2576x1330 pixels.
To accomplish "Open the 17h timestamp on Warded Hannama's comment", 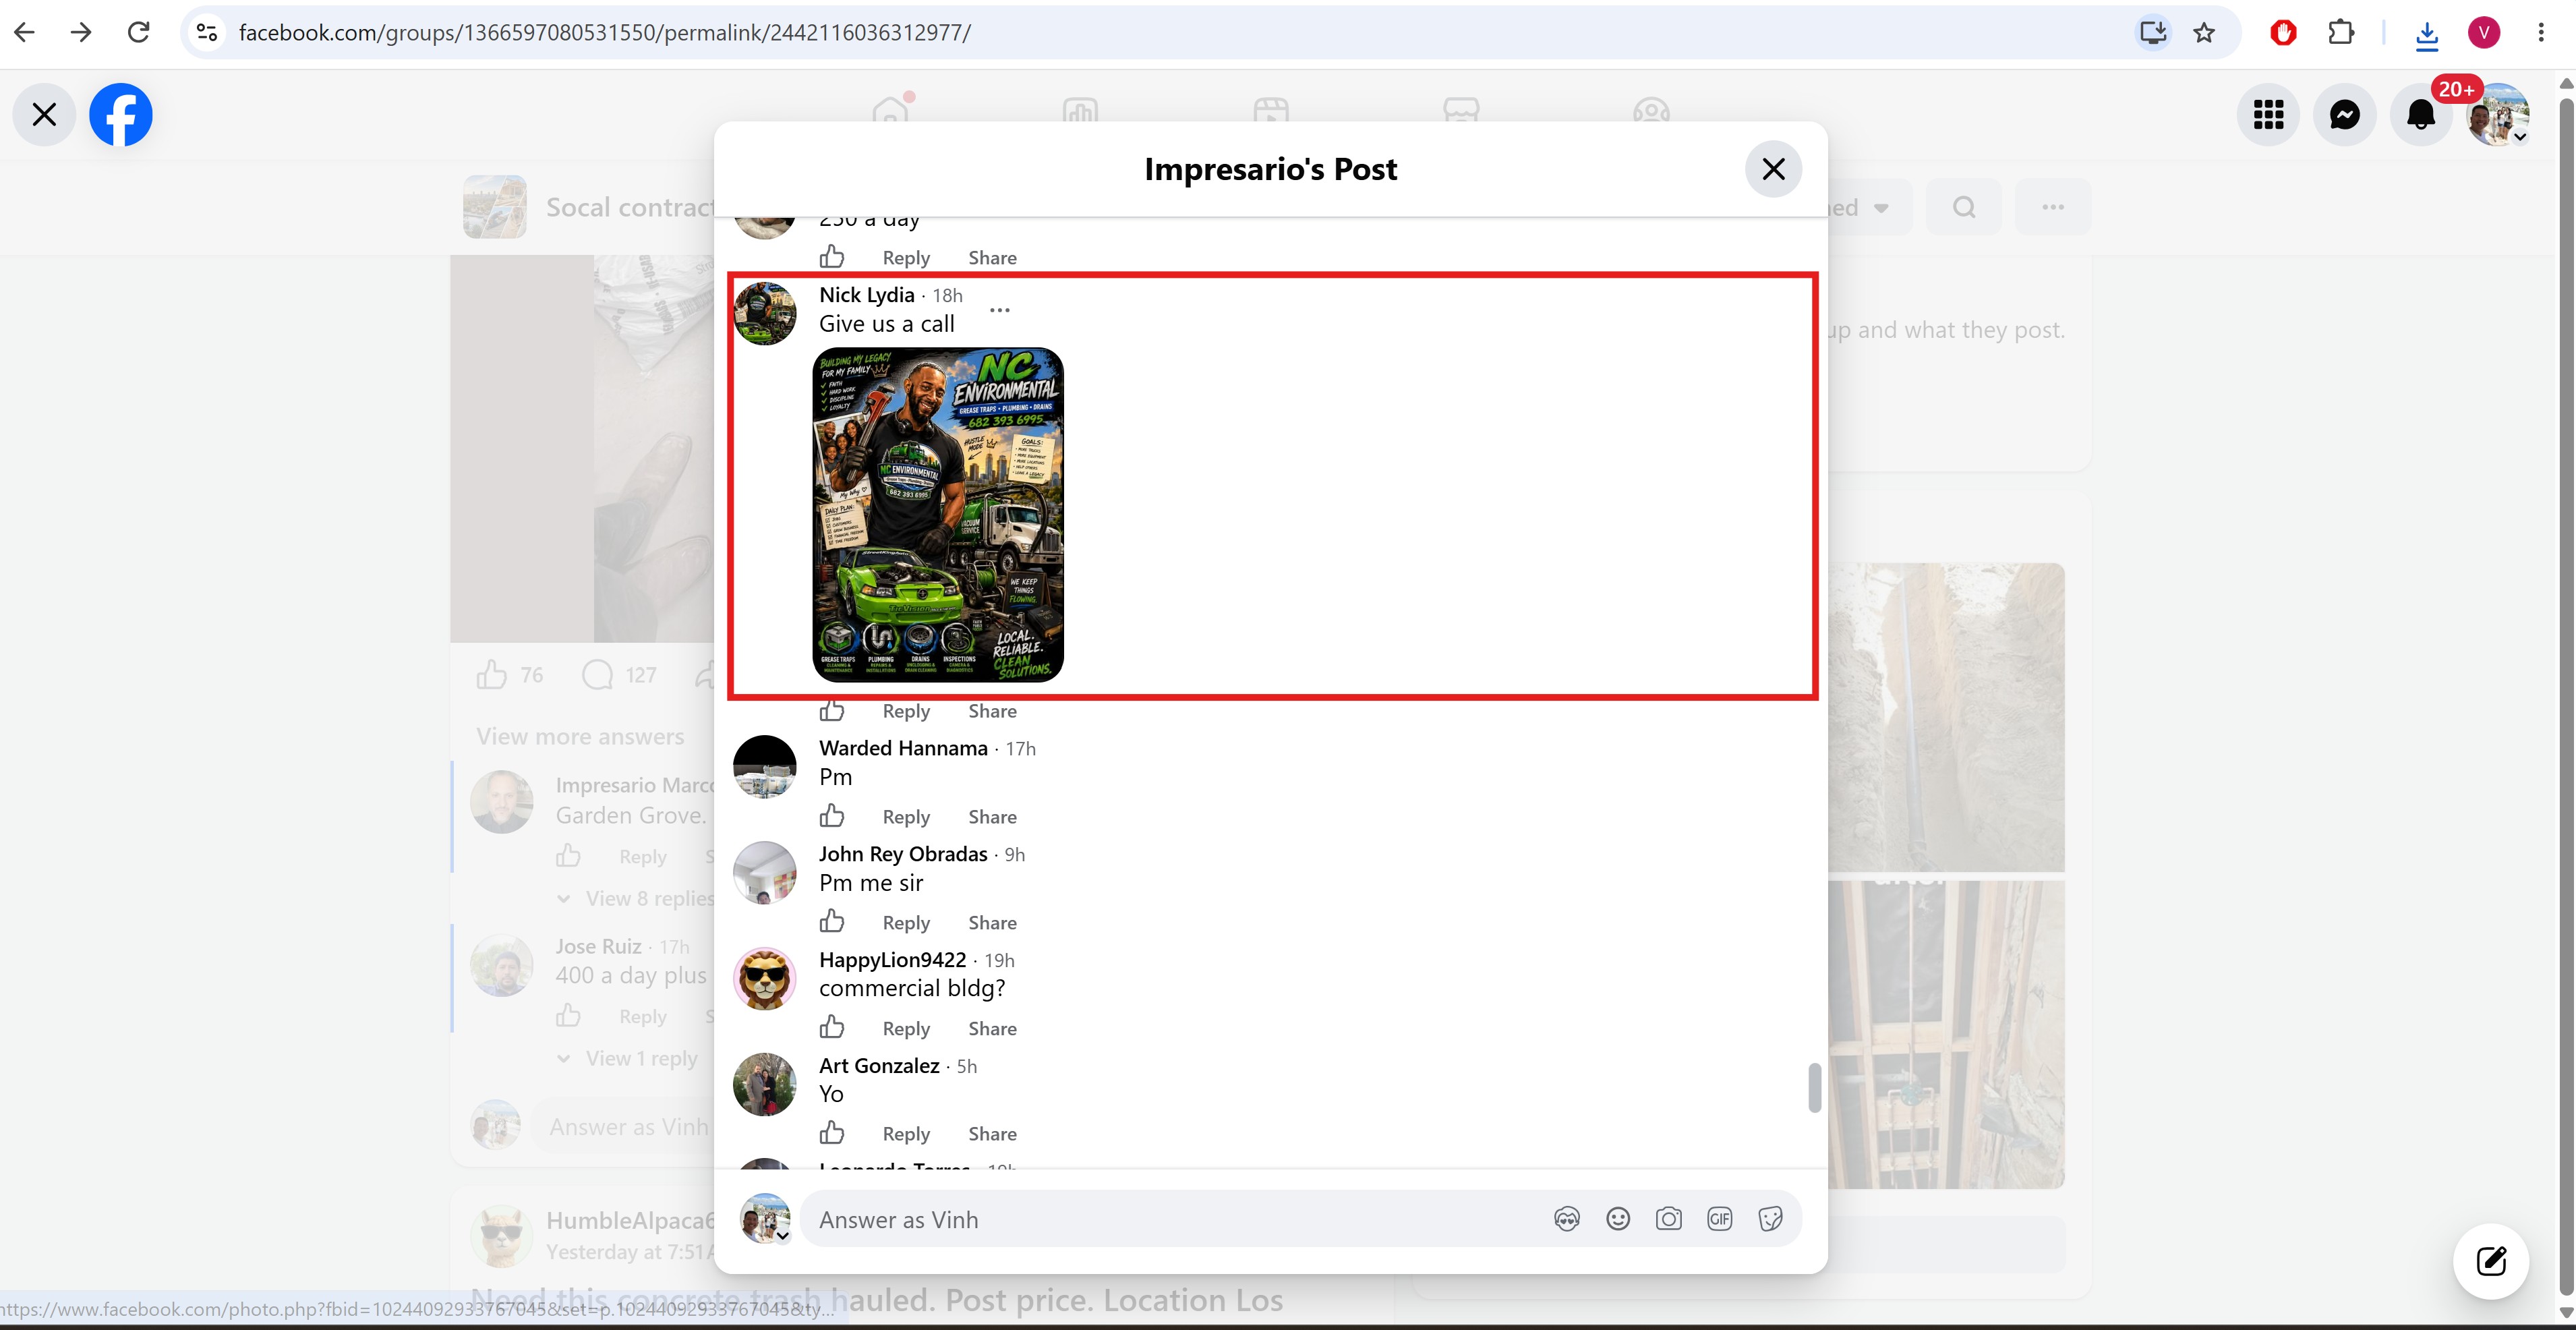I will click(1020, 749).
